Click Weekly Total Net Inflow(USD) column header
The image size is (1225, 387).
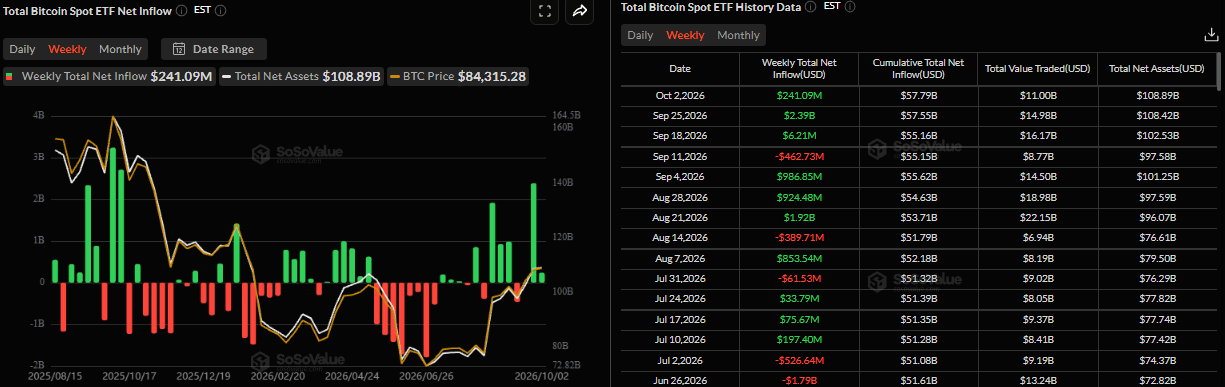798,69
